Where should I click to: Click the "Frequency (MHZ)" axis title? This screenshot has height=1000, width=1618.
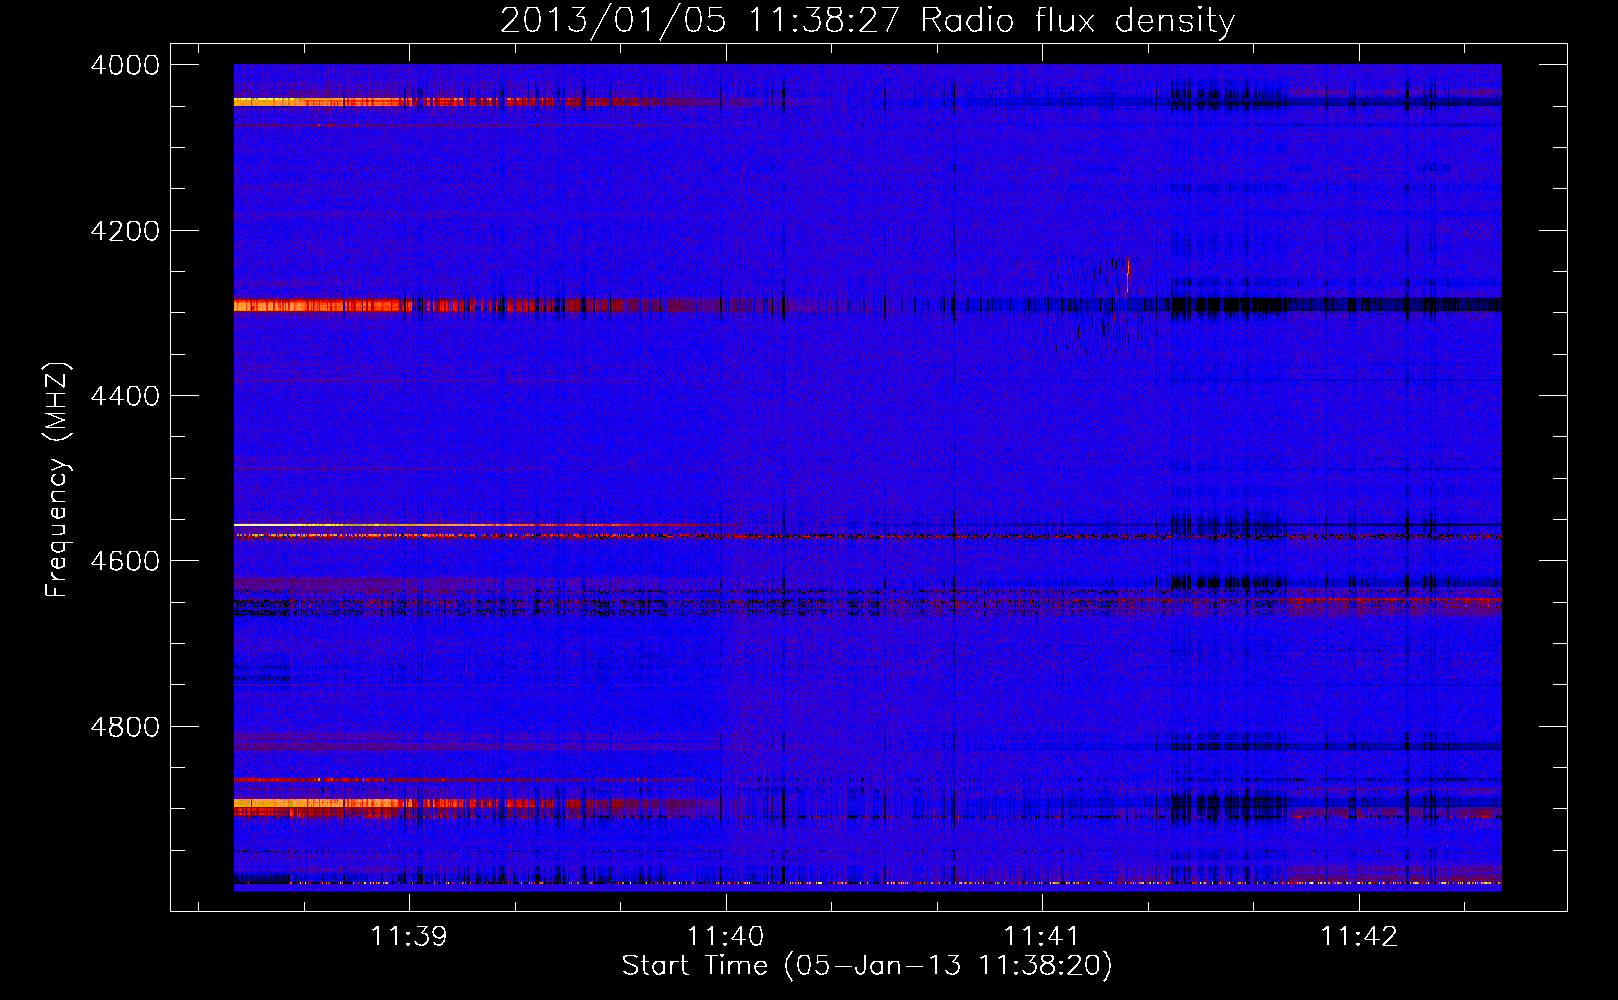coord(57,480)
